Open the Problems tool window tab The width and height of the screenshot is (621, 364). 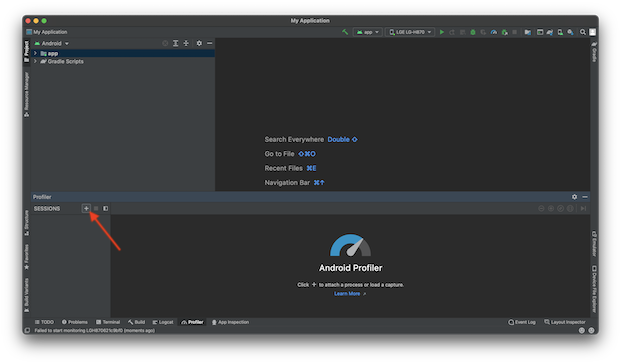click(x=75, y=322)
